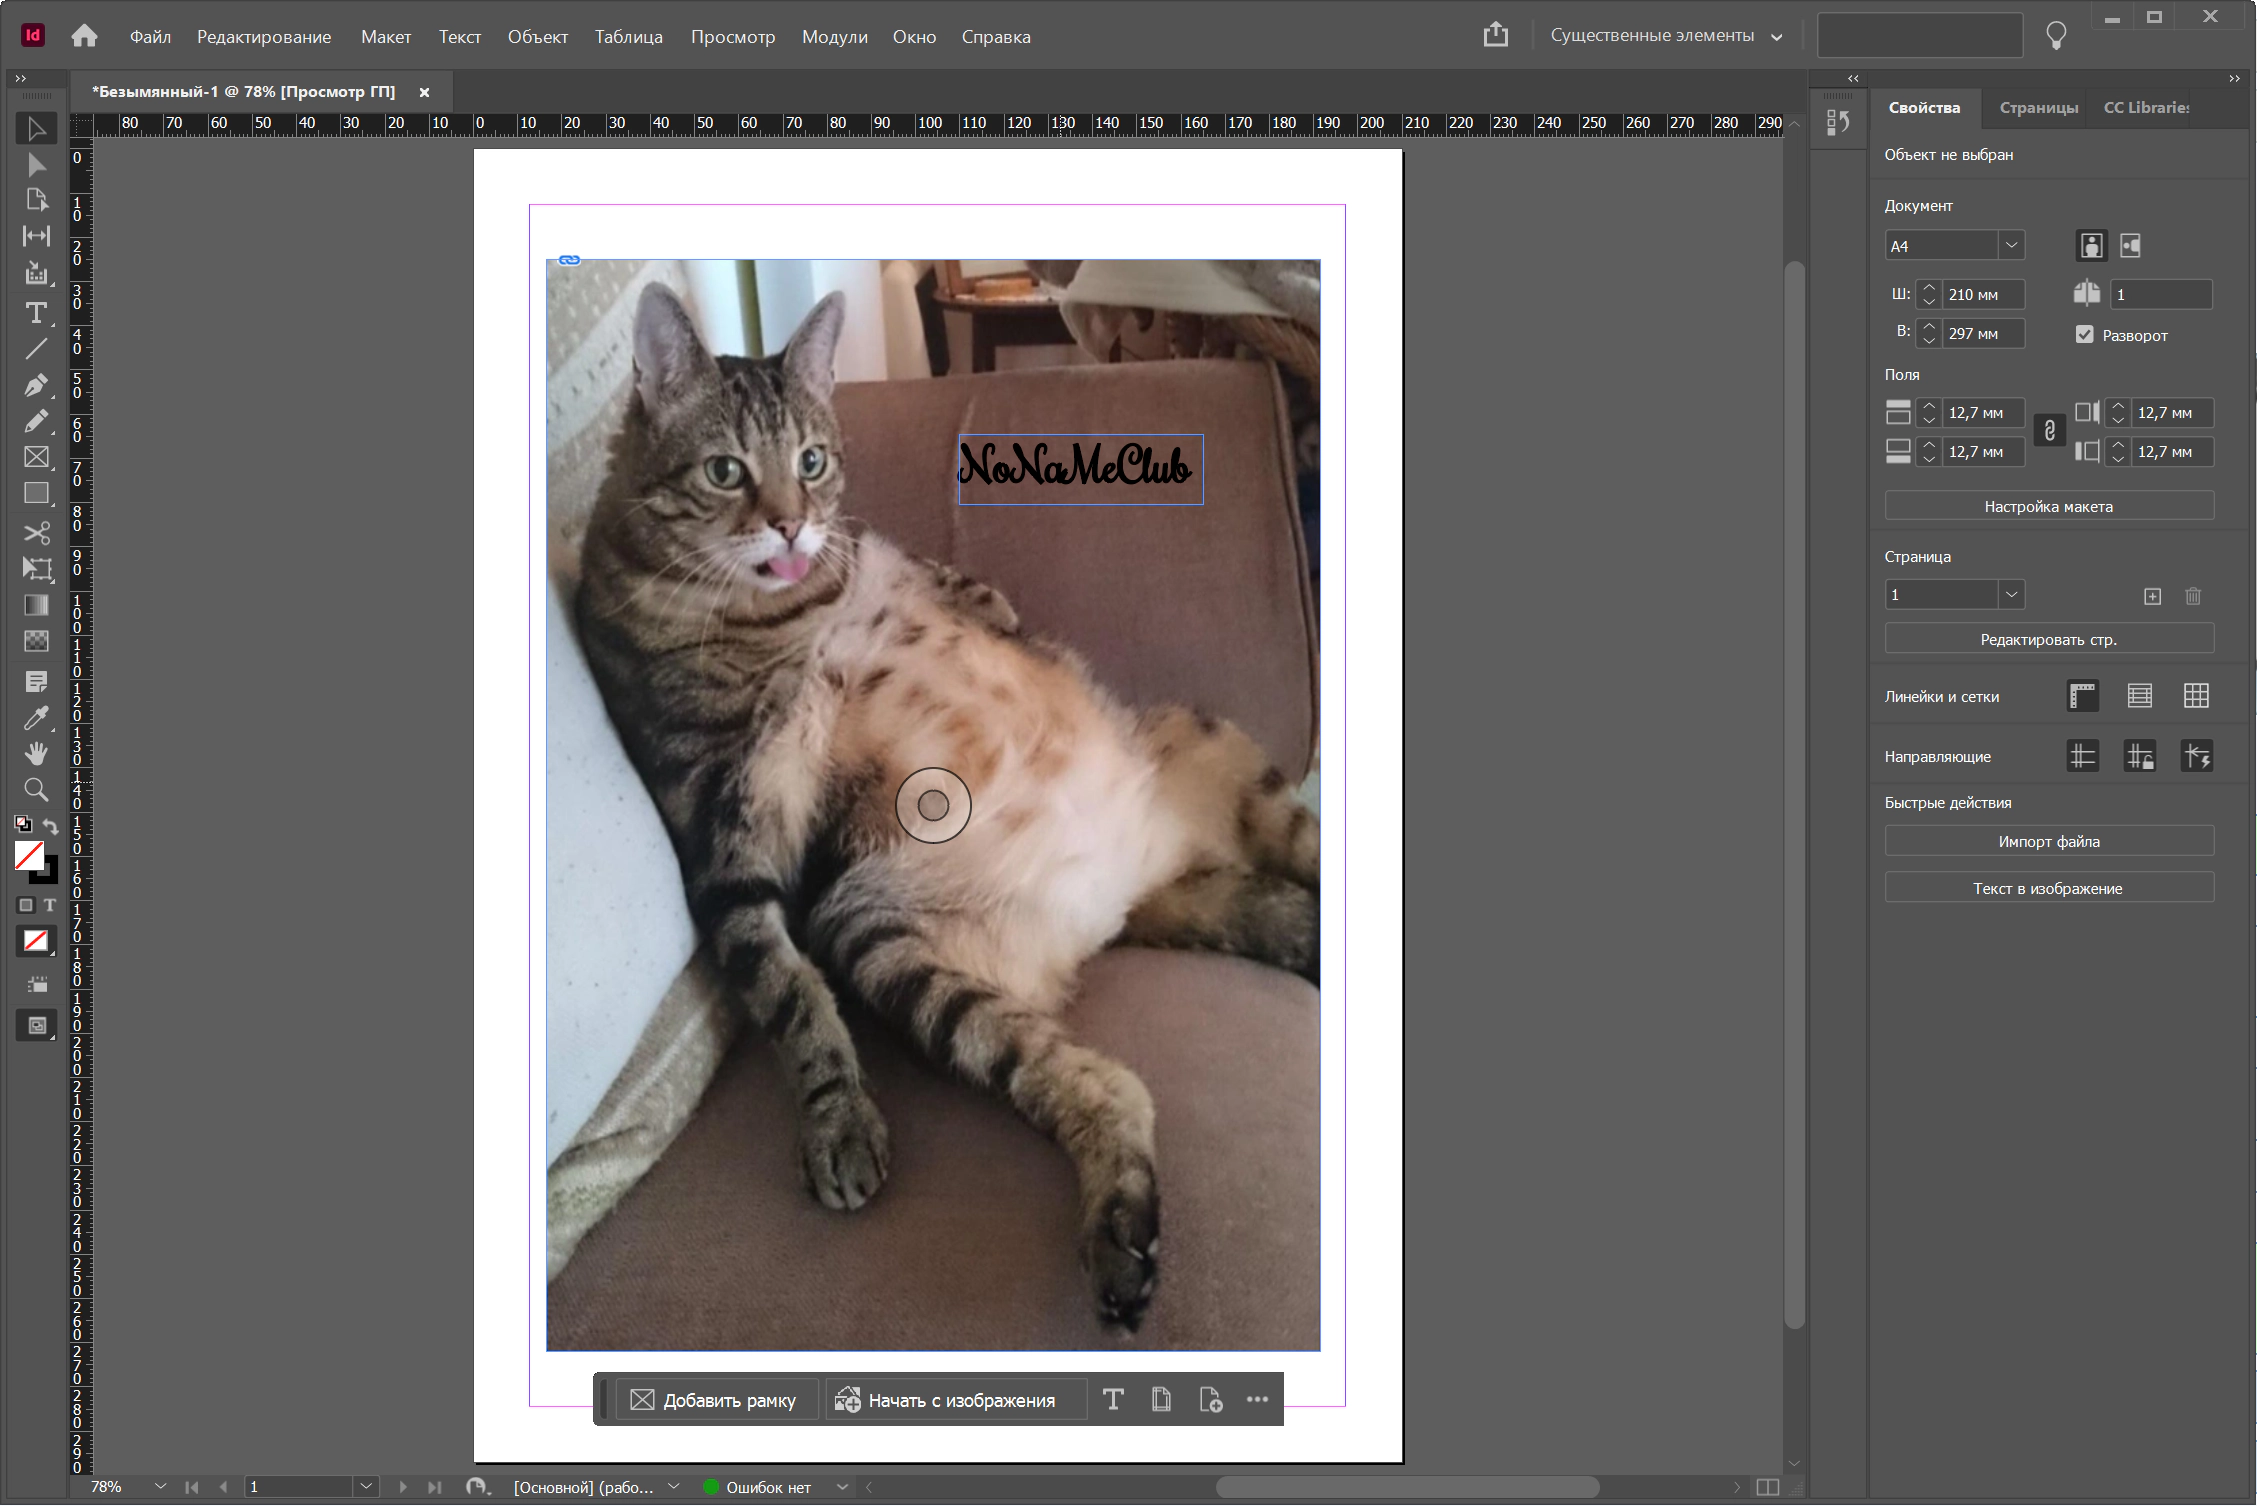2257x1506 pixels.
Task: Toggle the margins chain link
Action: [2049, 431]
